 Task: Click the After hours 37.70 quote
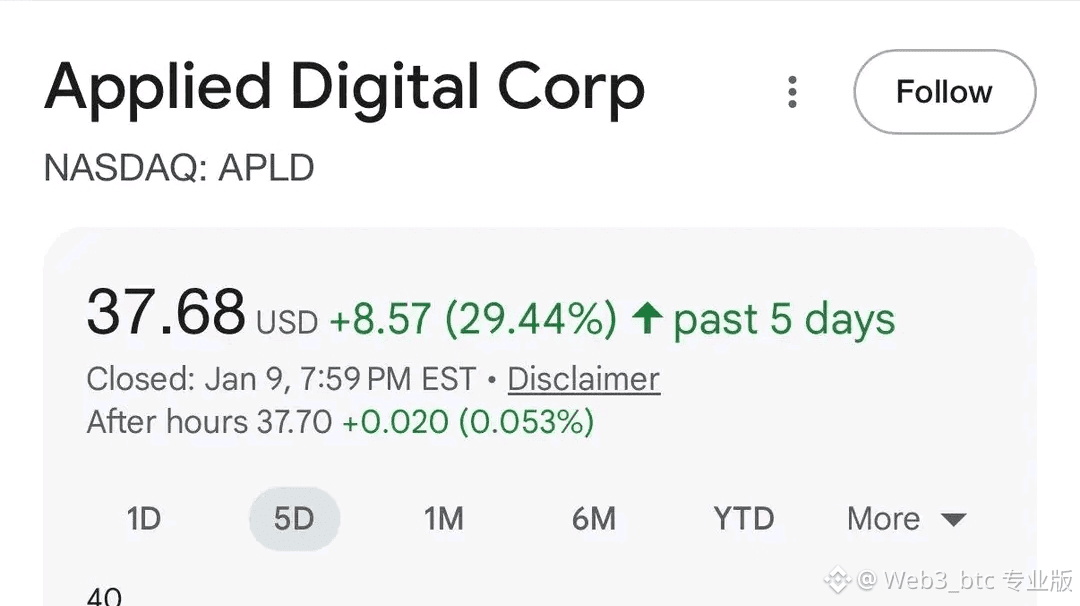(209, 421)
